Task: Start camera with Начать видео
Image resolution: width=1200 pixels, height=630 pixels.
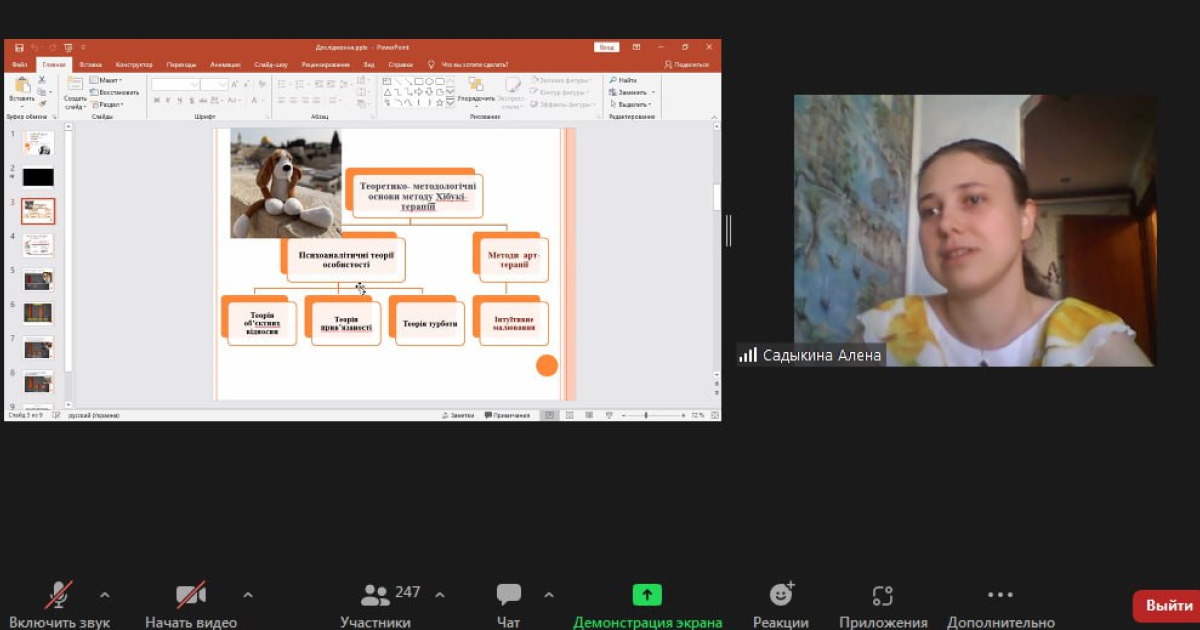Action: [x=191, y=595]
